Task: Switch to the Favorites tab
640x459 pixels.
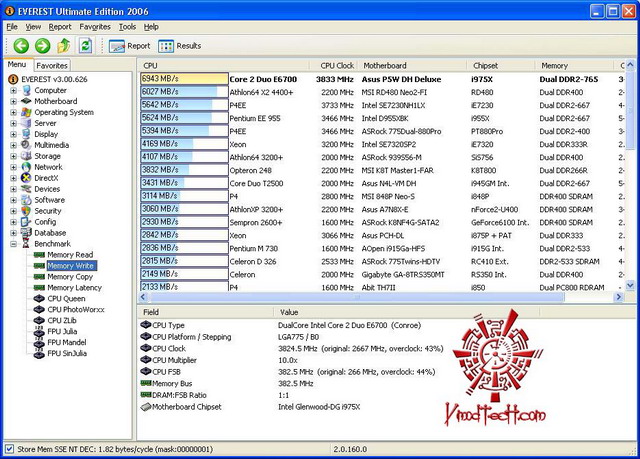Action: click(52, 65)
